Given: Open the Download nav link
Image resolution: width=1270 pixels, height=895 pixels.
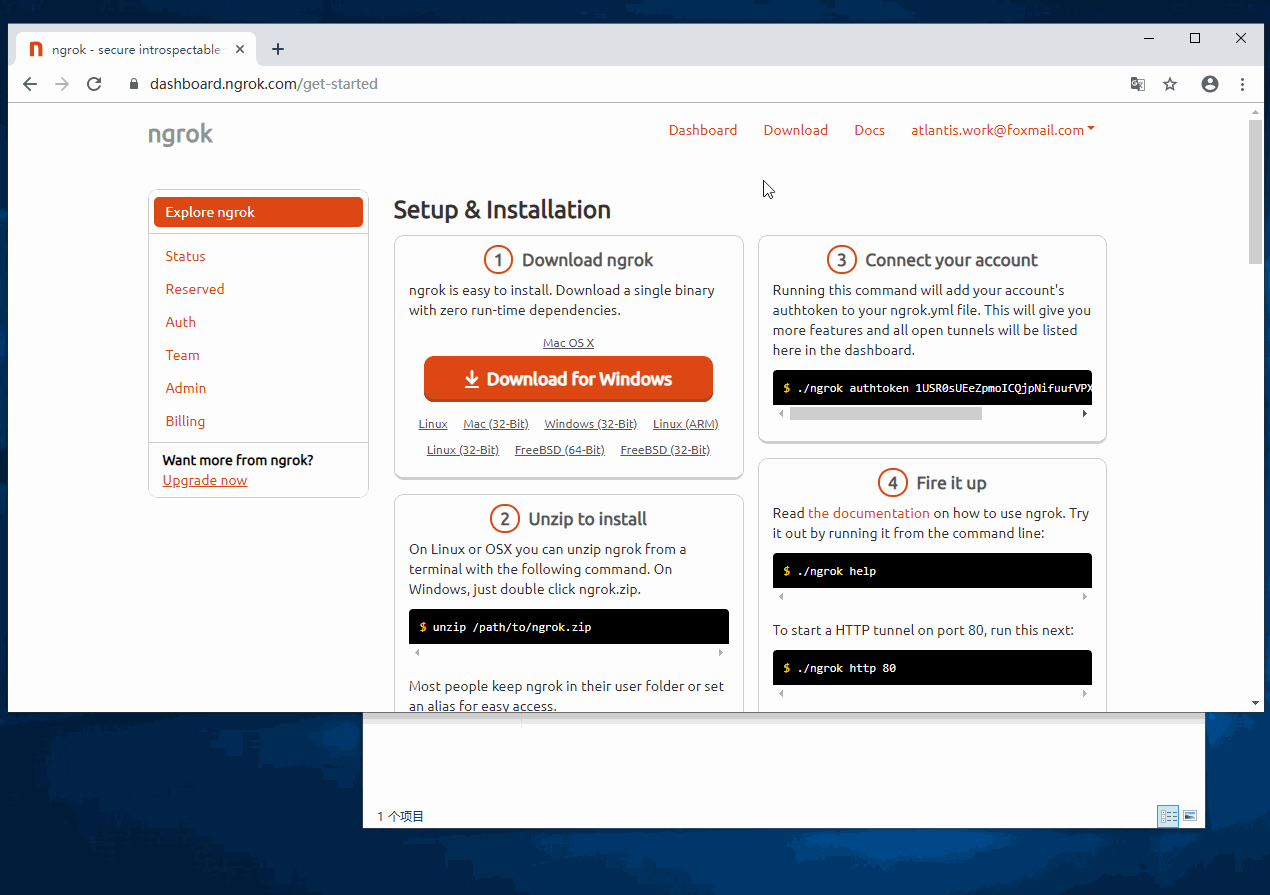Looking at the screenshot, I should (796, 130).
